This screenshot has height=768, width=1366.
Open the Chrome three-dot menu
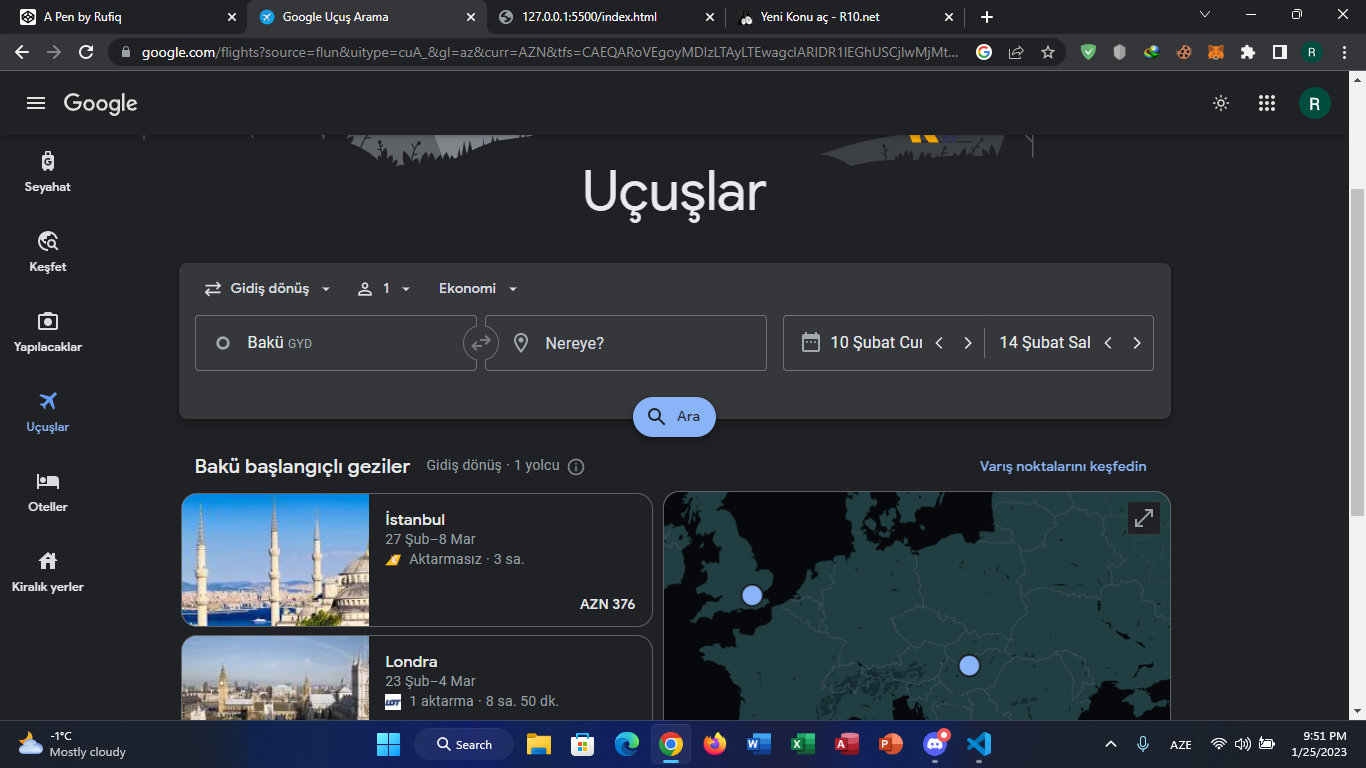1343,52
